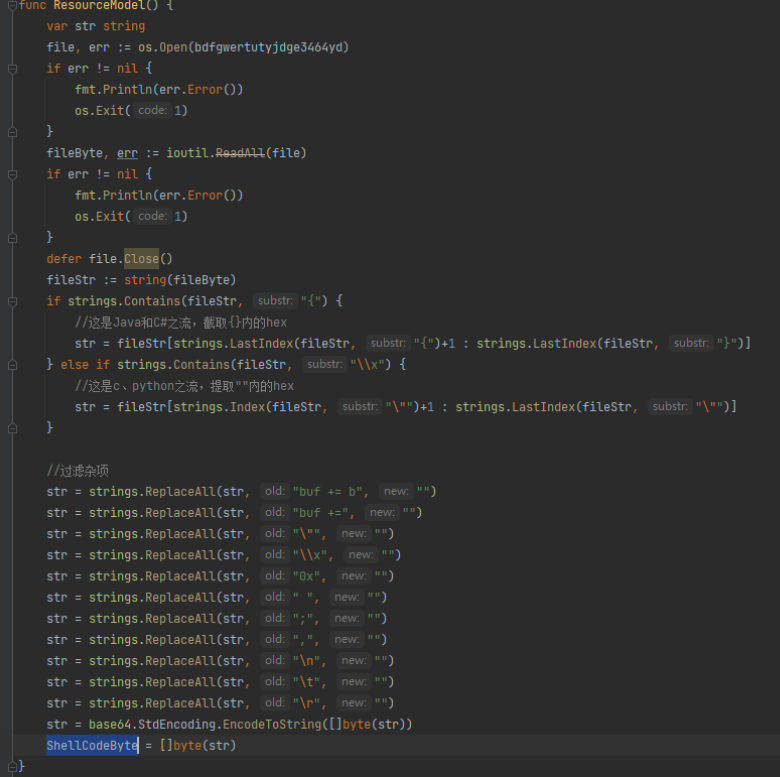Click the underlined err on the fileByte line
Viewport: 780px width, 777px height.
coord(127,153)
